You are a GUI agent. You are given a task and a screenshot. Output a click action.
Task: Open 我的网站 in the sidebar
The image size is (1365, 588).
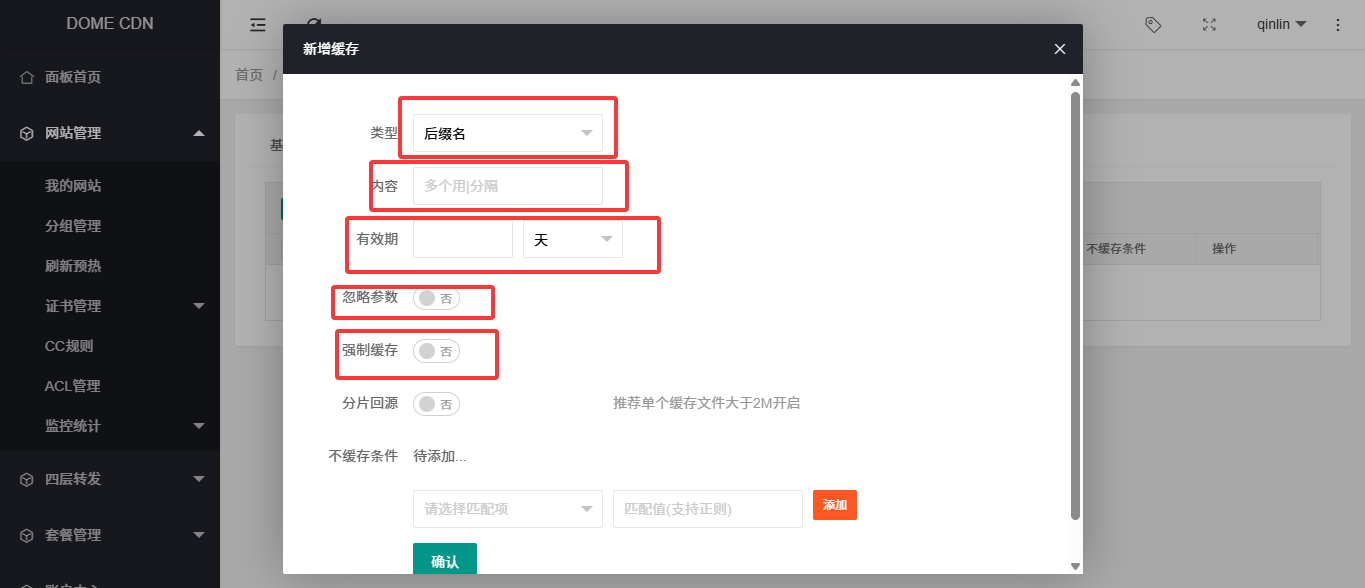[x=73, y=186]
